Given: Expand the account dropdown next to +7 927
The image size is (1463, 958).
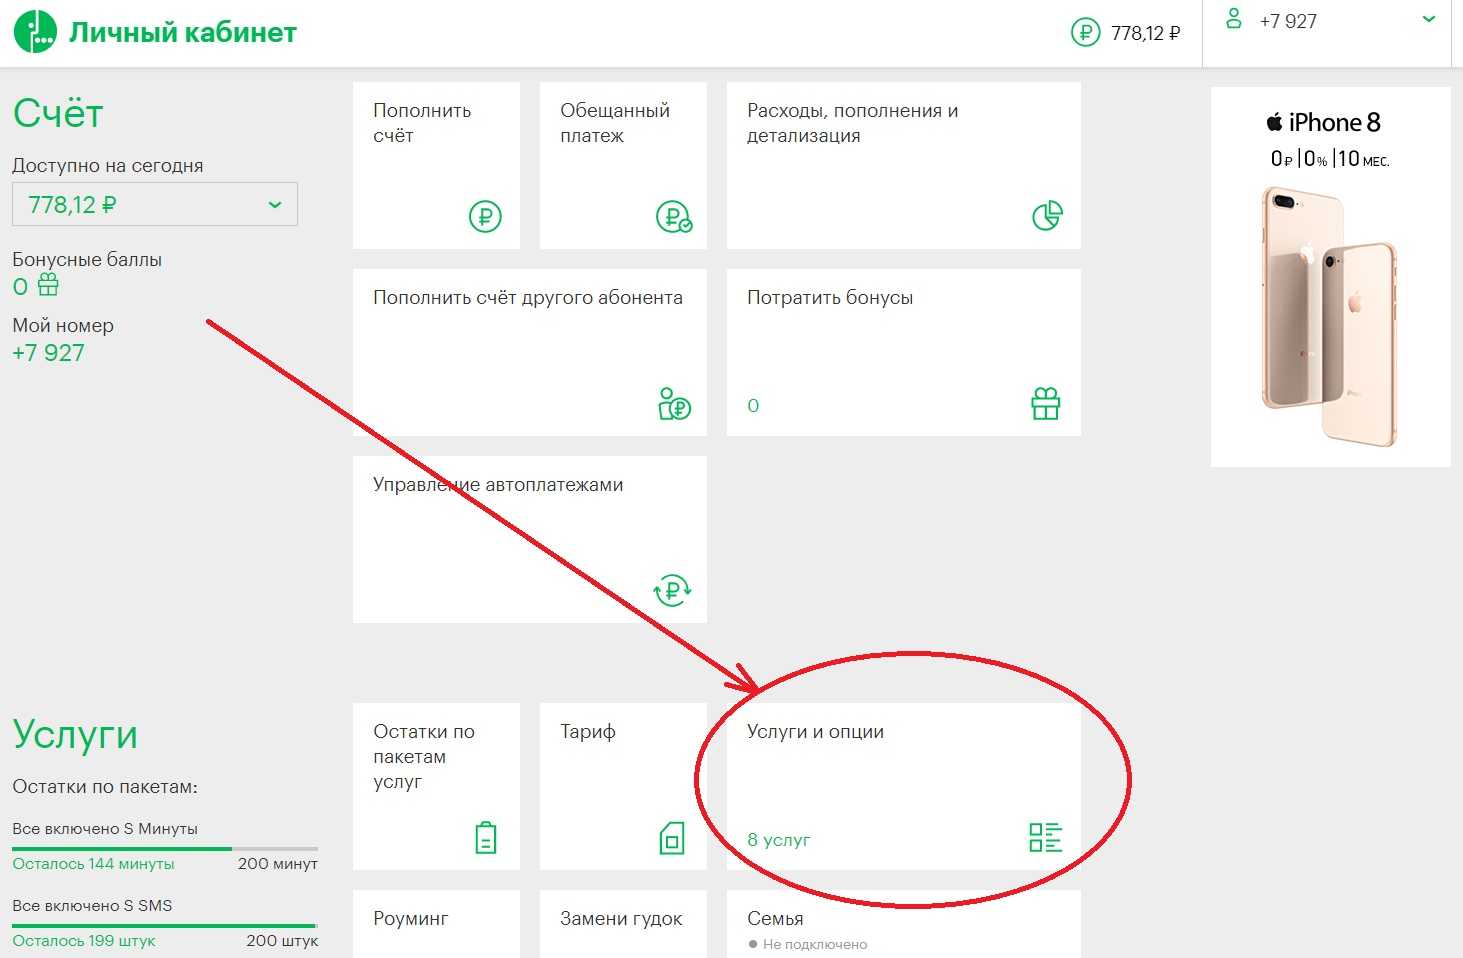Looking at the screenshot, I should tap(1429, 20).
